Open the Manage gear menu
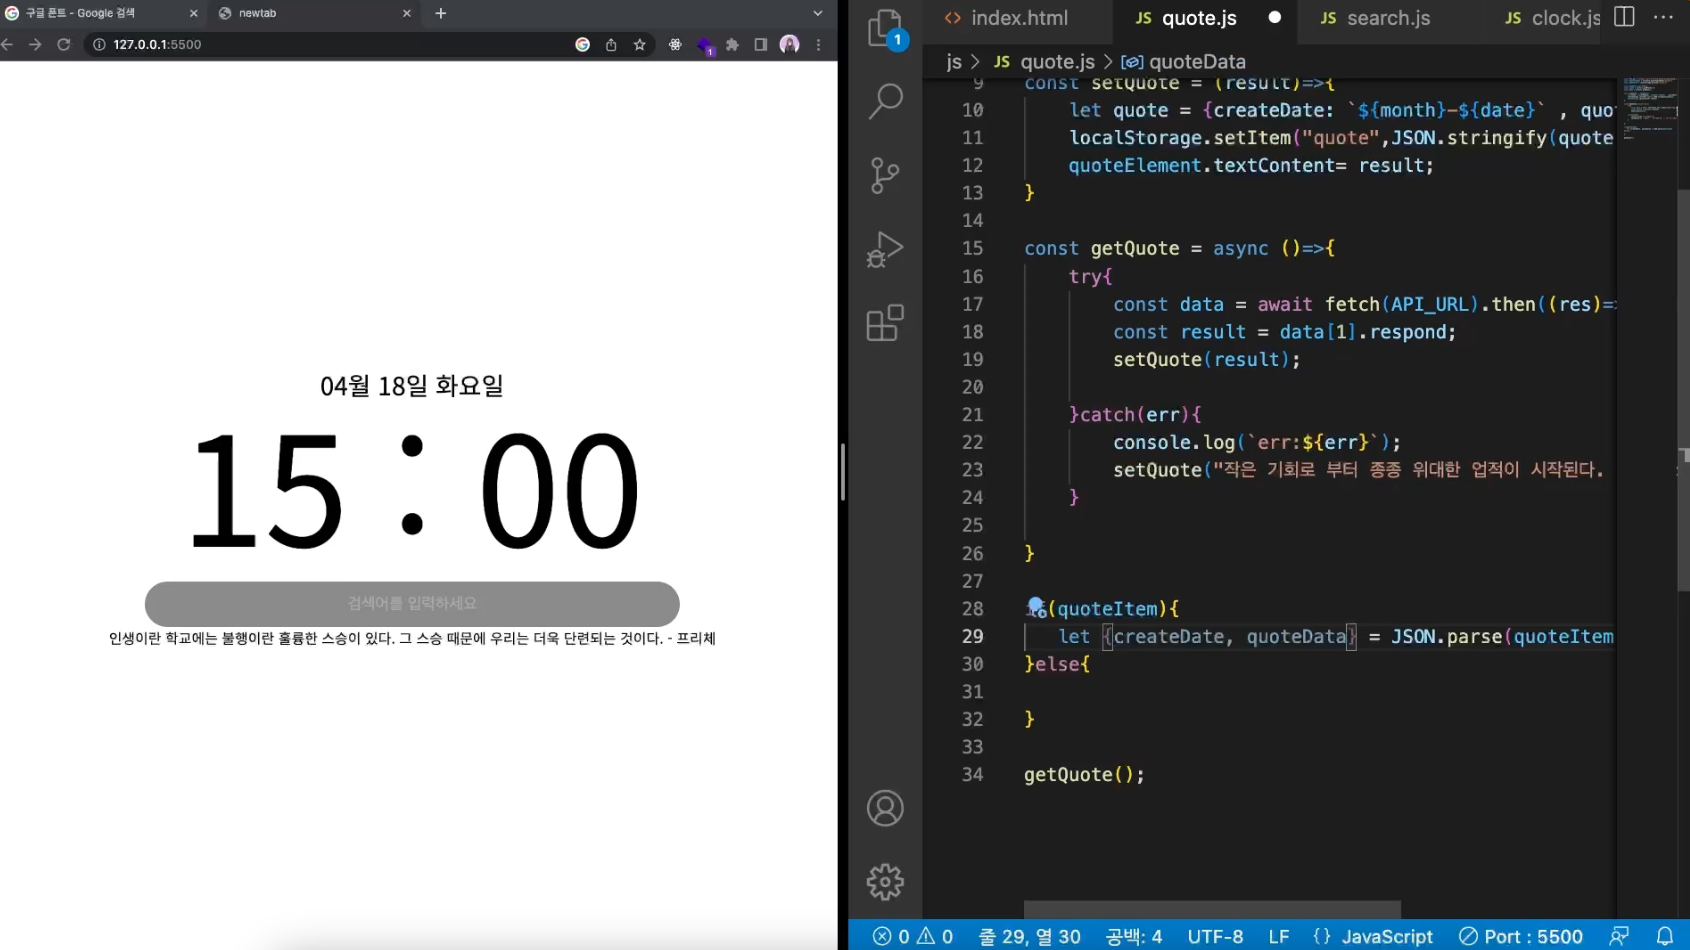 885,882
